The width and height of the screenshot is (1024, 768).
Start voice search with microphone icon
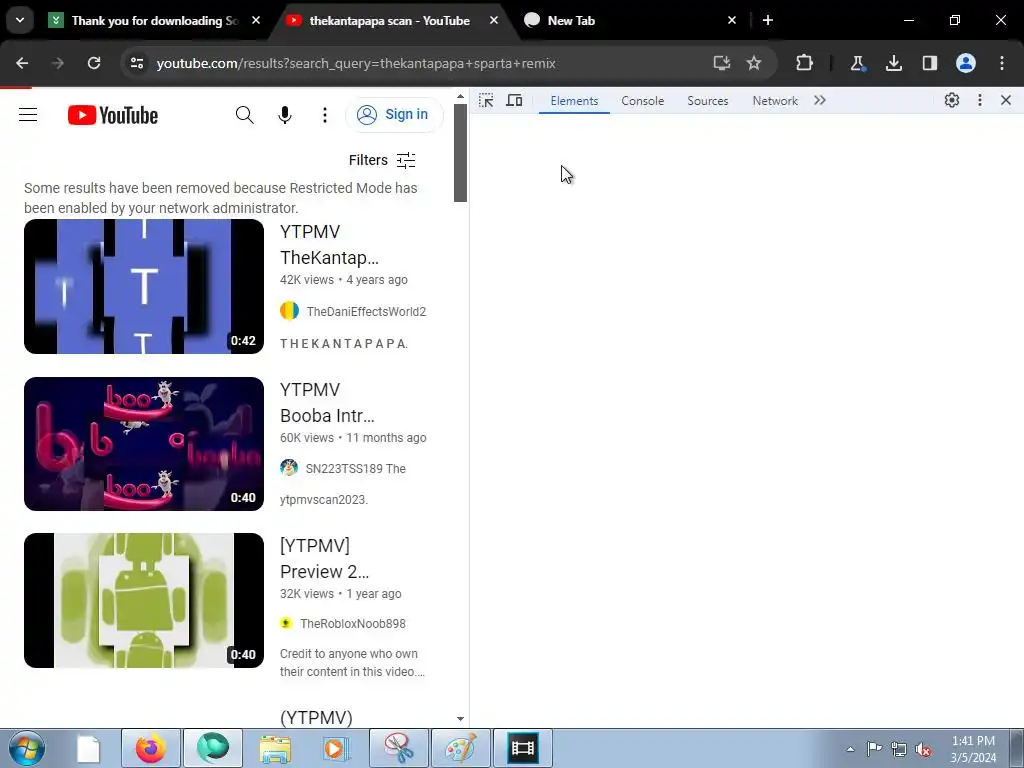285,115
